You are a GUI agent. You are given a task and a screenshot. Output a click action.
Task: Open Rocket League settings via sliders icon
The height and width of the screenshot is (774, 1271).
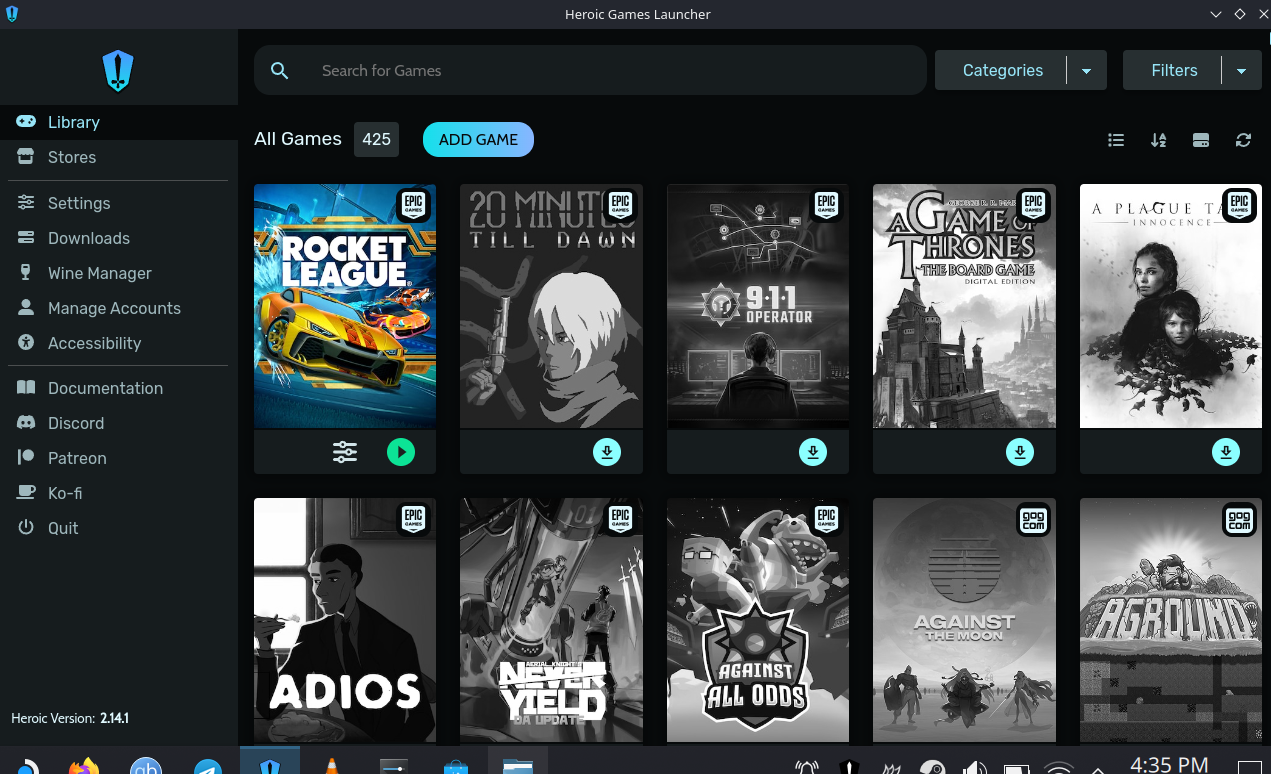(344, 452)
